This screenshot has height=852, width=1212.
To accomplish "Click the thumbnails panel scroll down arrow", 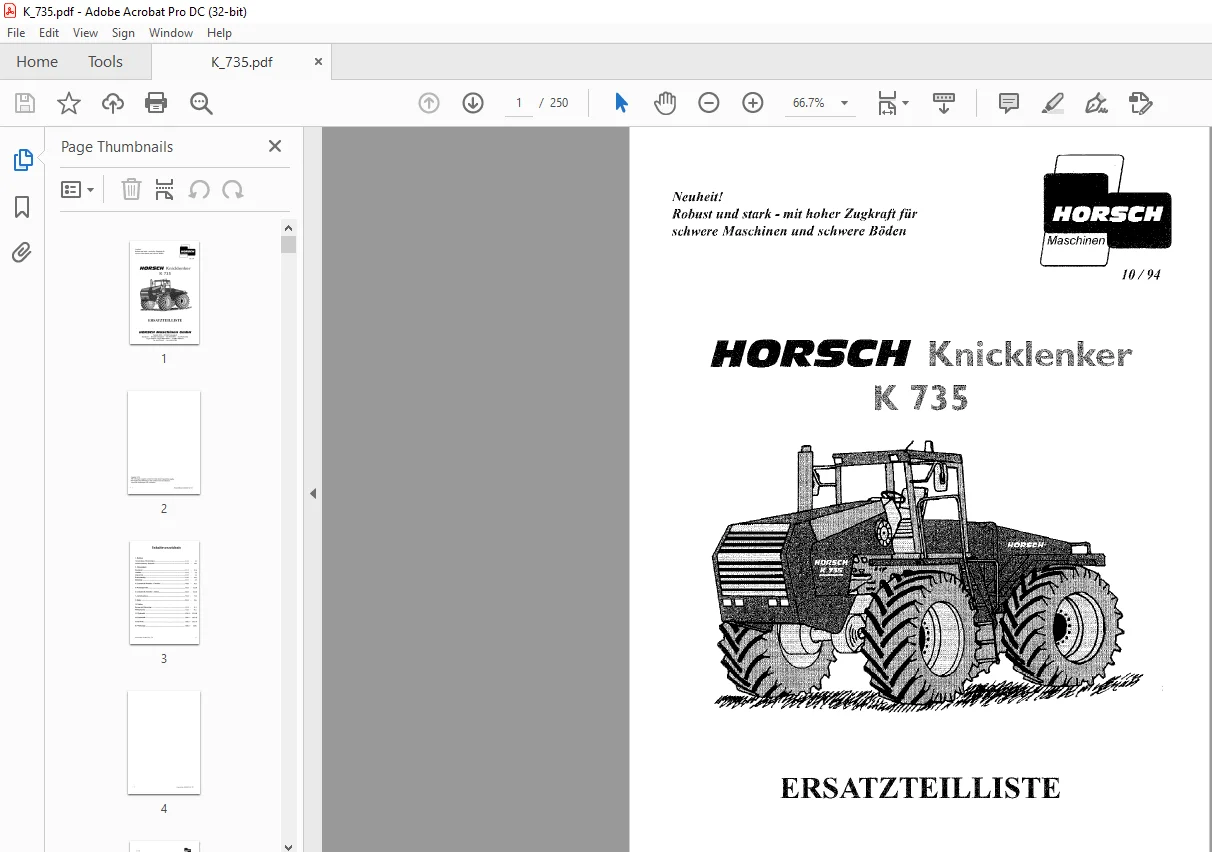I will tap(289, 845).
